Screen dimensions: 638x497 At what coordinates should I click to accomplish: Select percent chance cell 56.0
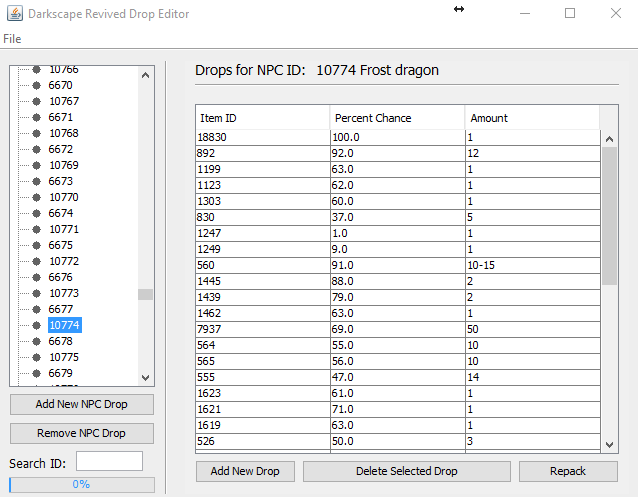pos(398,361)
